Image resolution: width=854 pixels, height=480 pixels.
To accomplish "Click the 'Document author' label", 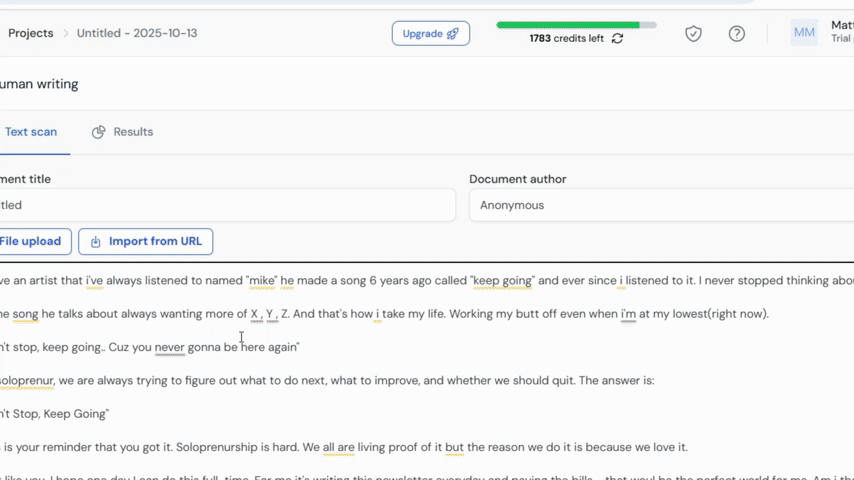I will coord(517,179).
